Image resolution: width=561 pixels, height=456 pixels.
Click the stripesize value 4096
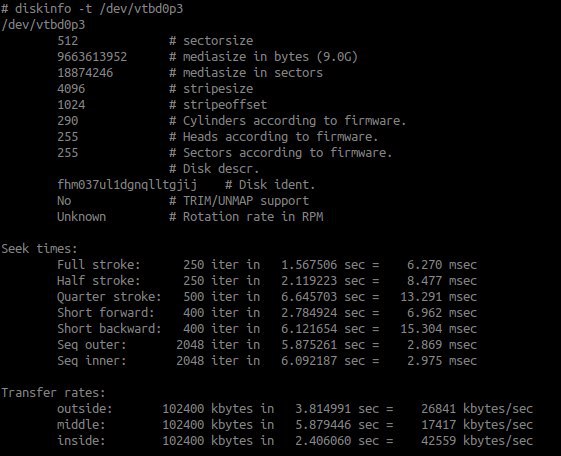click(x=71, y=88)
